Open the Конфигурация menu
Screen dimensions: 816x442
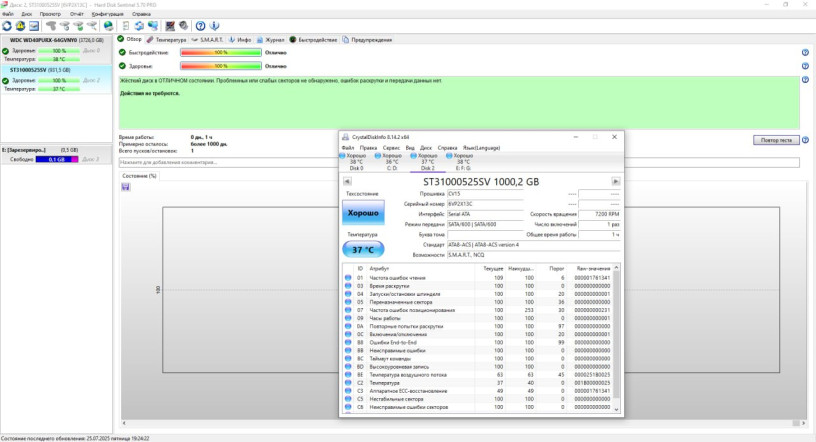[x=107, y=14]
